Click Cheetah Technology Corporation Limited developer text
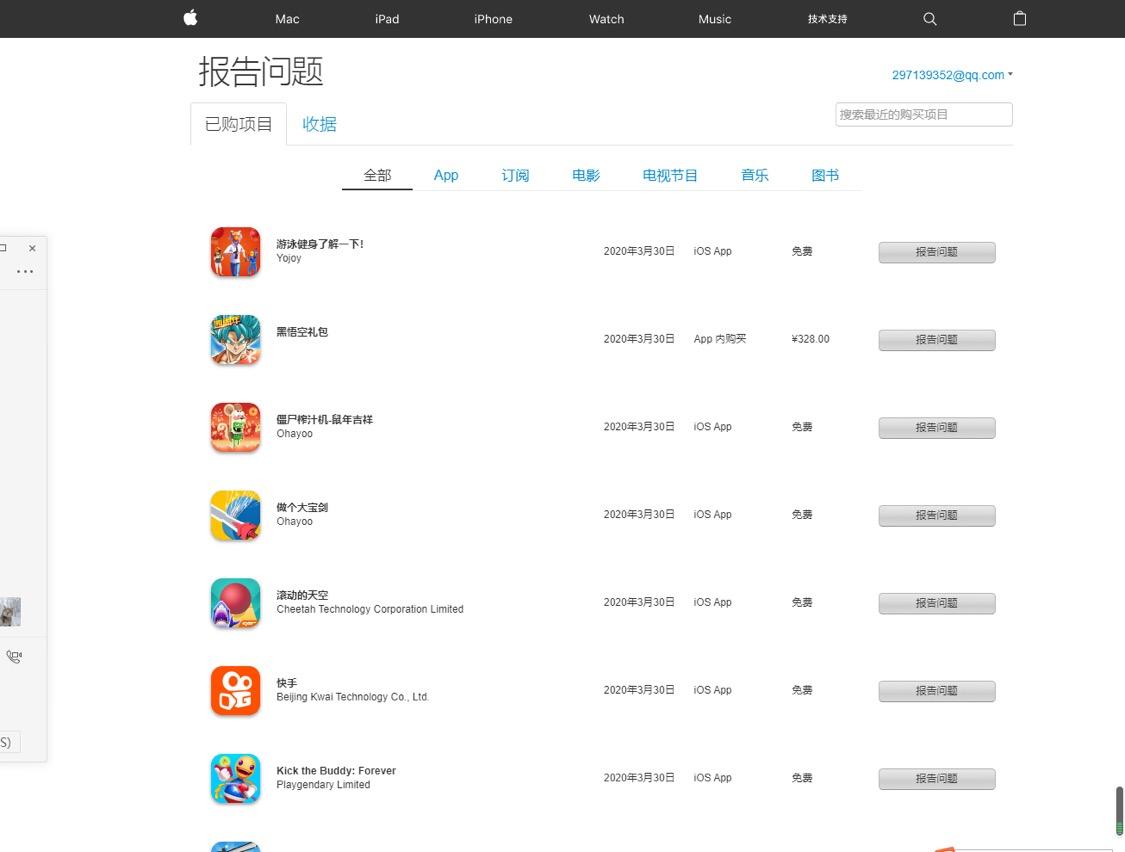Viewport: 1125px width, 852px height. click(x=369, y=609)
